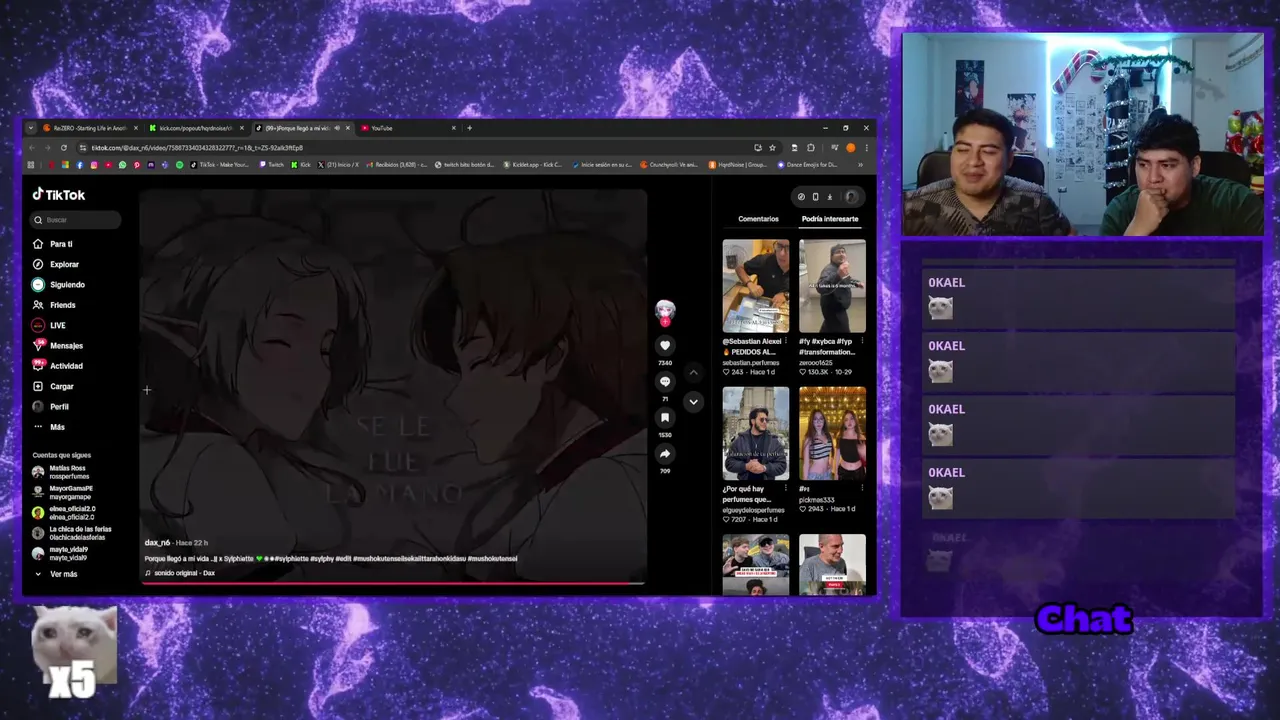Open options for pickmas333 video
1280x720 pixels.
[863, 489]
